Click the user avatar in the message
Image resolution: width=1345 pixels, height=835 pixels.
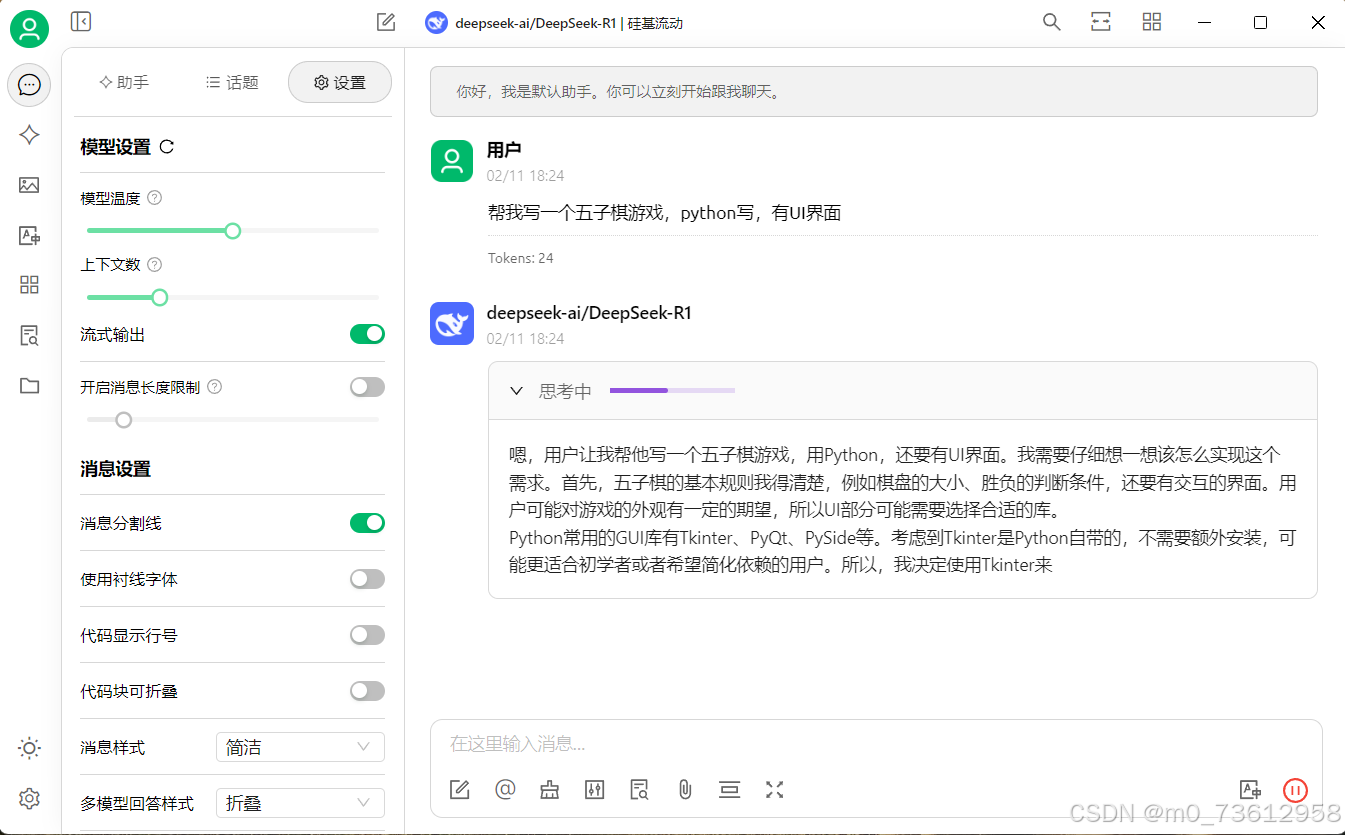(x=452, y=161)
